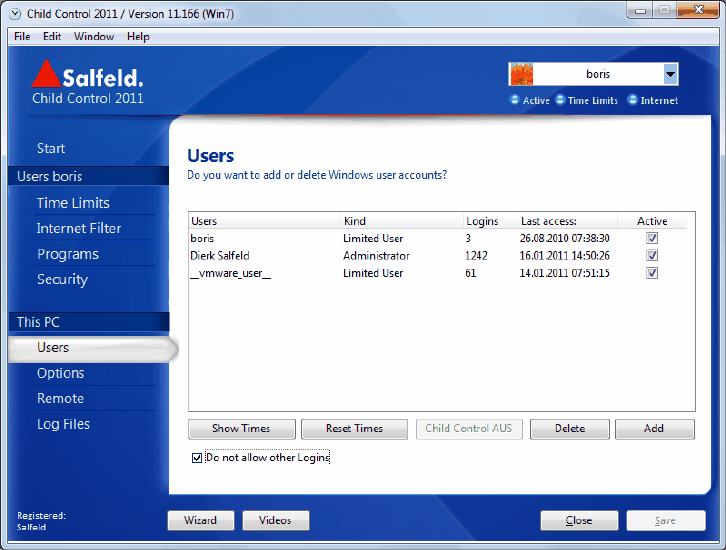Screen dimensions: 726x550
Task: Open the Videos button
Action: pyautogui.click(x=275, y=520)
